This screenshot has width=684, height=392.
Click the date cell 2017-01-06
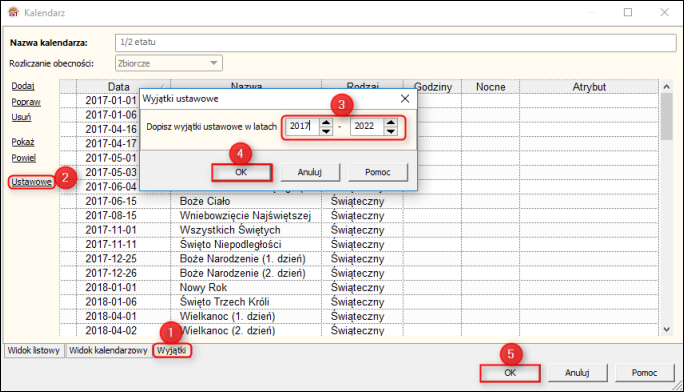click(111, 115)
